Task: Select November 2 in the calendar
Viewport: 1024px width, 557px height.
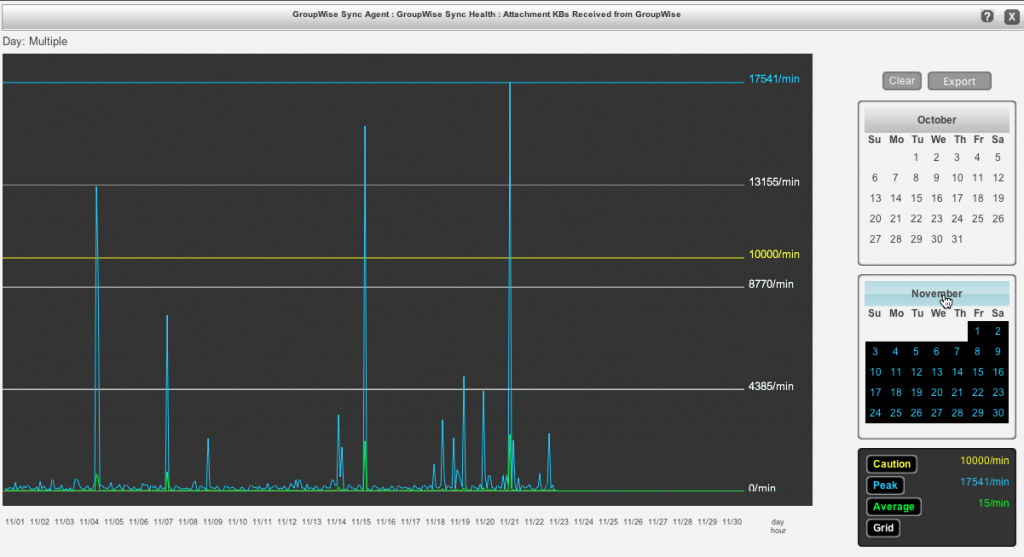Action: 998,331
